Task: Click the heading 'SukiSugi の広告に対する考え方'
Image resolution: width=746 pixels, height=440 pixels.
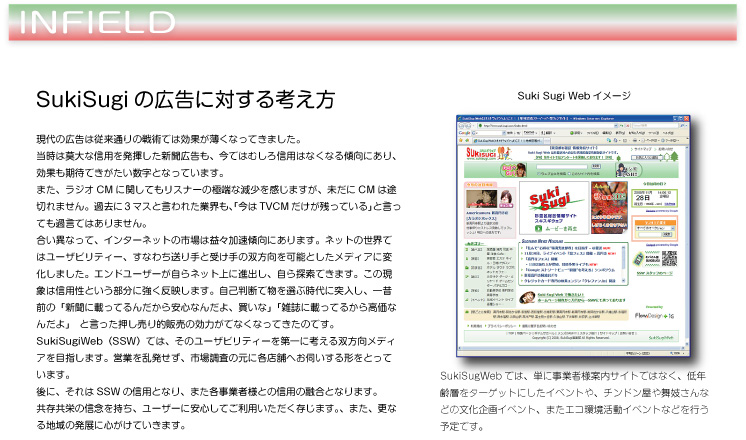Action: click(x=186, y=99)
